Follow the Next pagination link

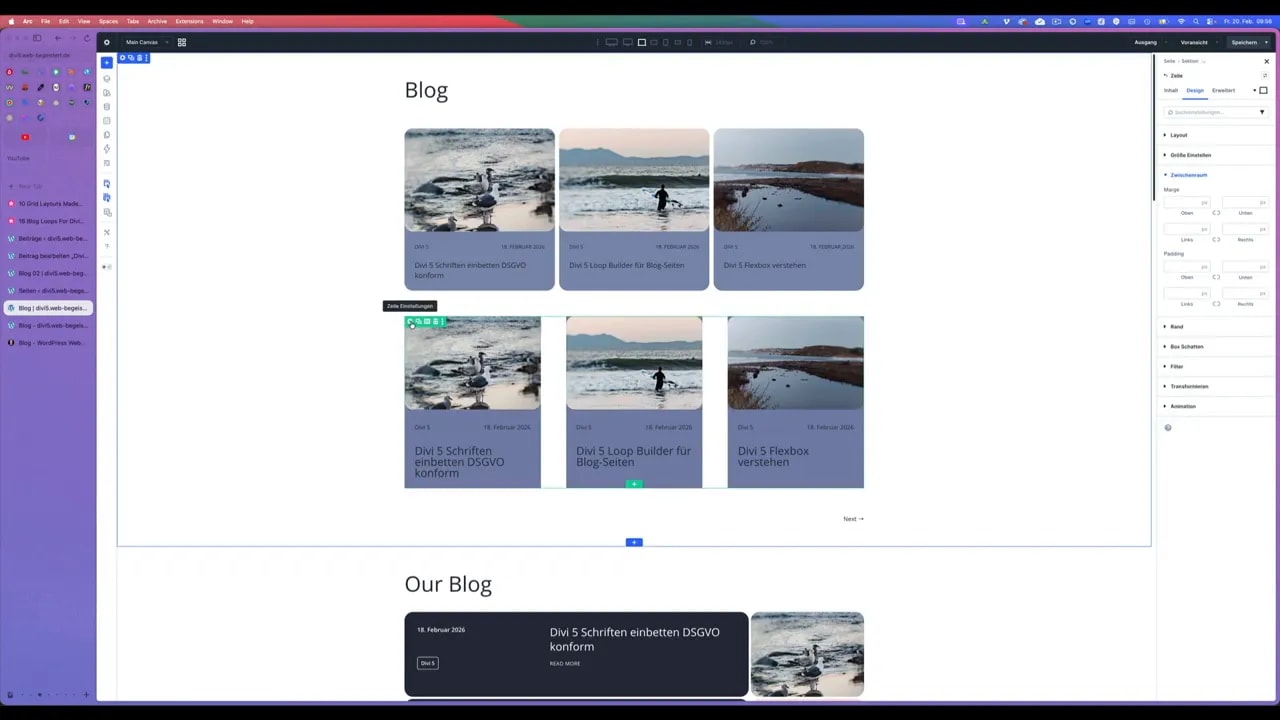[x=852, y=519]
